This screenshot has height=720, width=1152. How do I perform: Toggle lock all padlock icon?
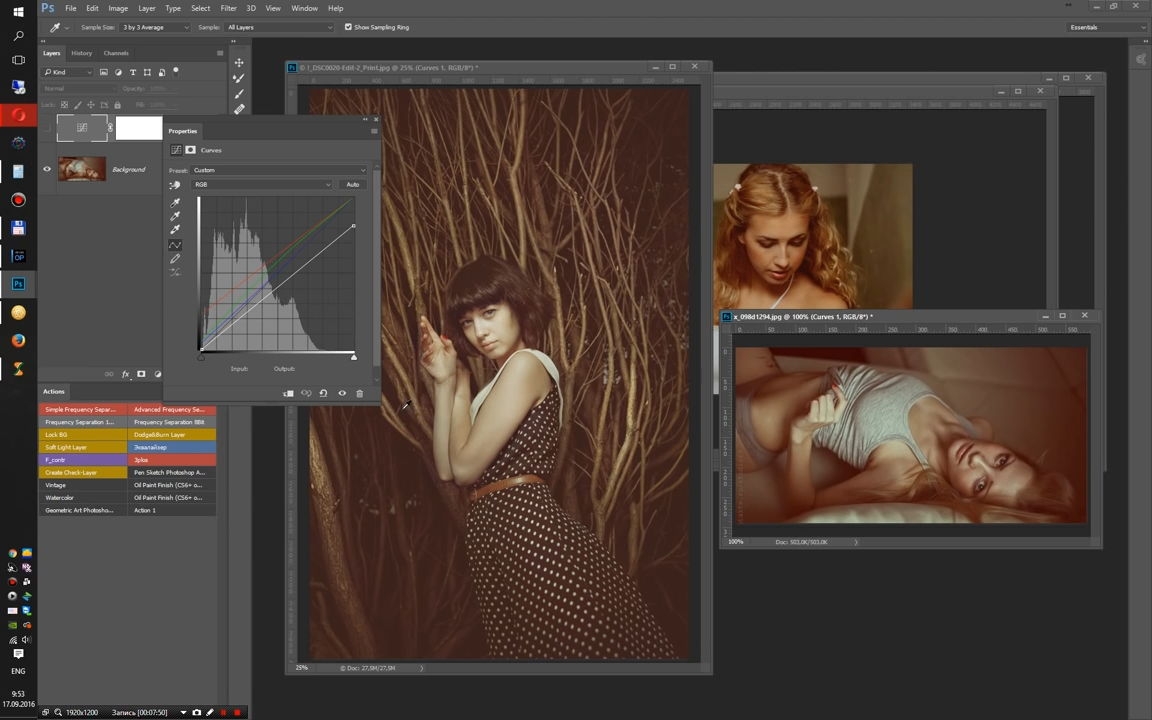tap(118, 105)
